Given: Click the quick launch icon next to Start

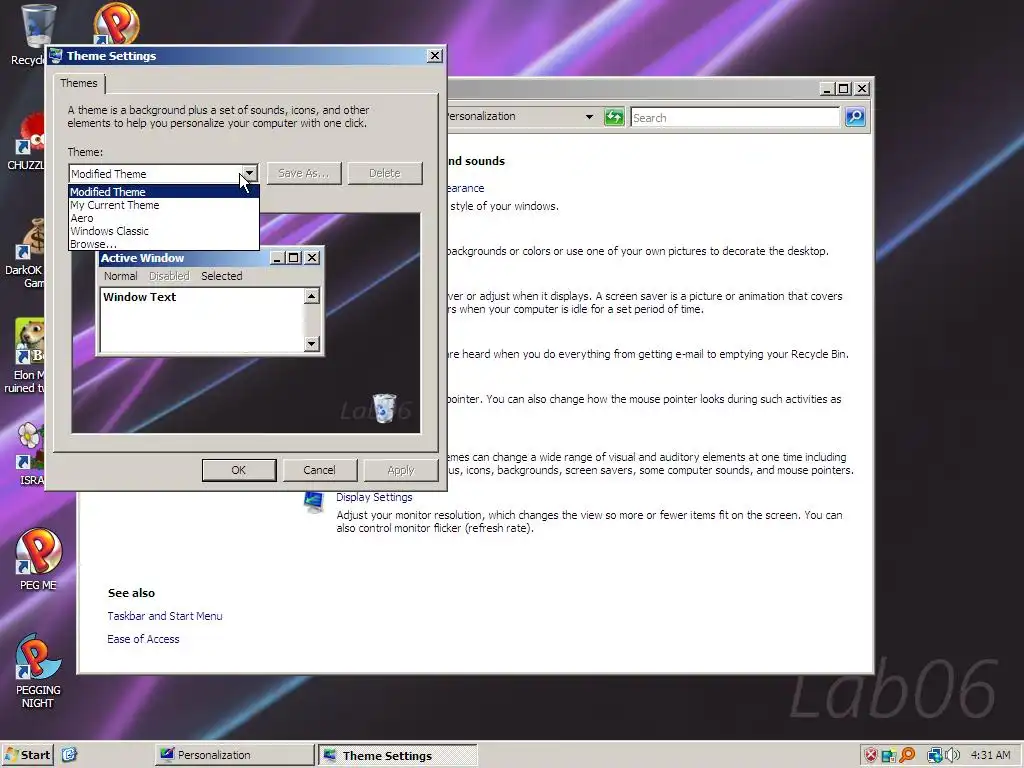Looking at the screenshot, I should coord(69,755).
